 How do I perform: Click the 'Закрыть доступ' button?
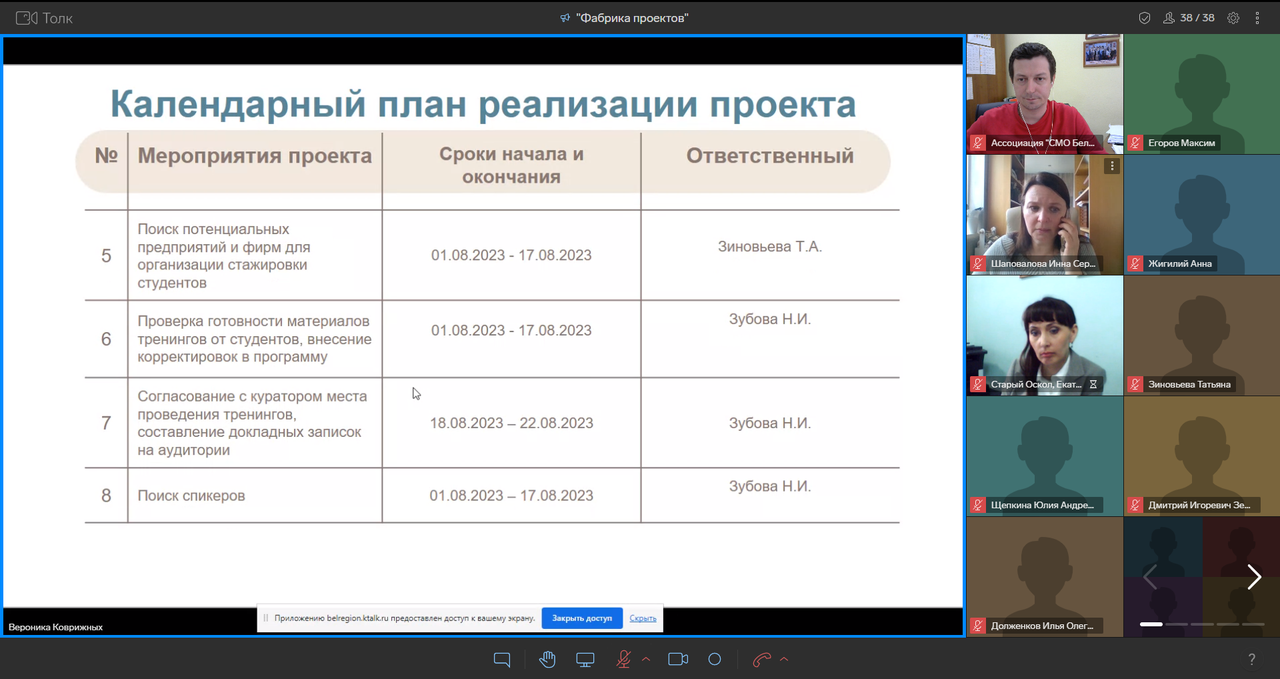pos(582,618)
